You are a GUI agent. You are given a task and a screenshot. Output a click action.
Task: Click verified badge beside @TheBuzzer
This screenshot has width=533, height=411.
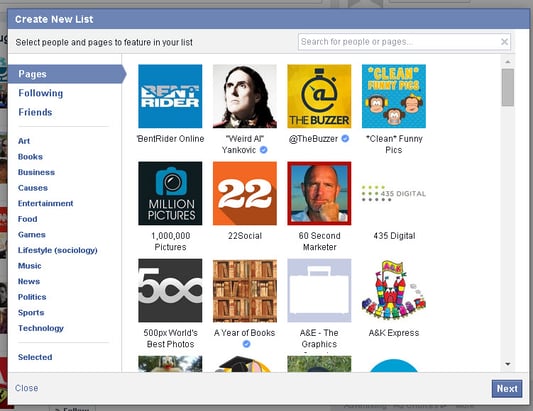[345, 138]
